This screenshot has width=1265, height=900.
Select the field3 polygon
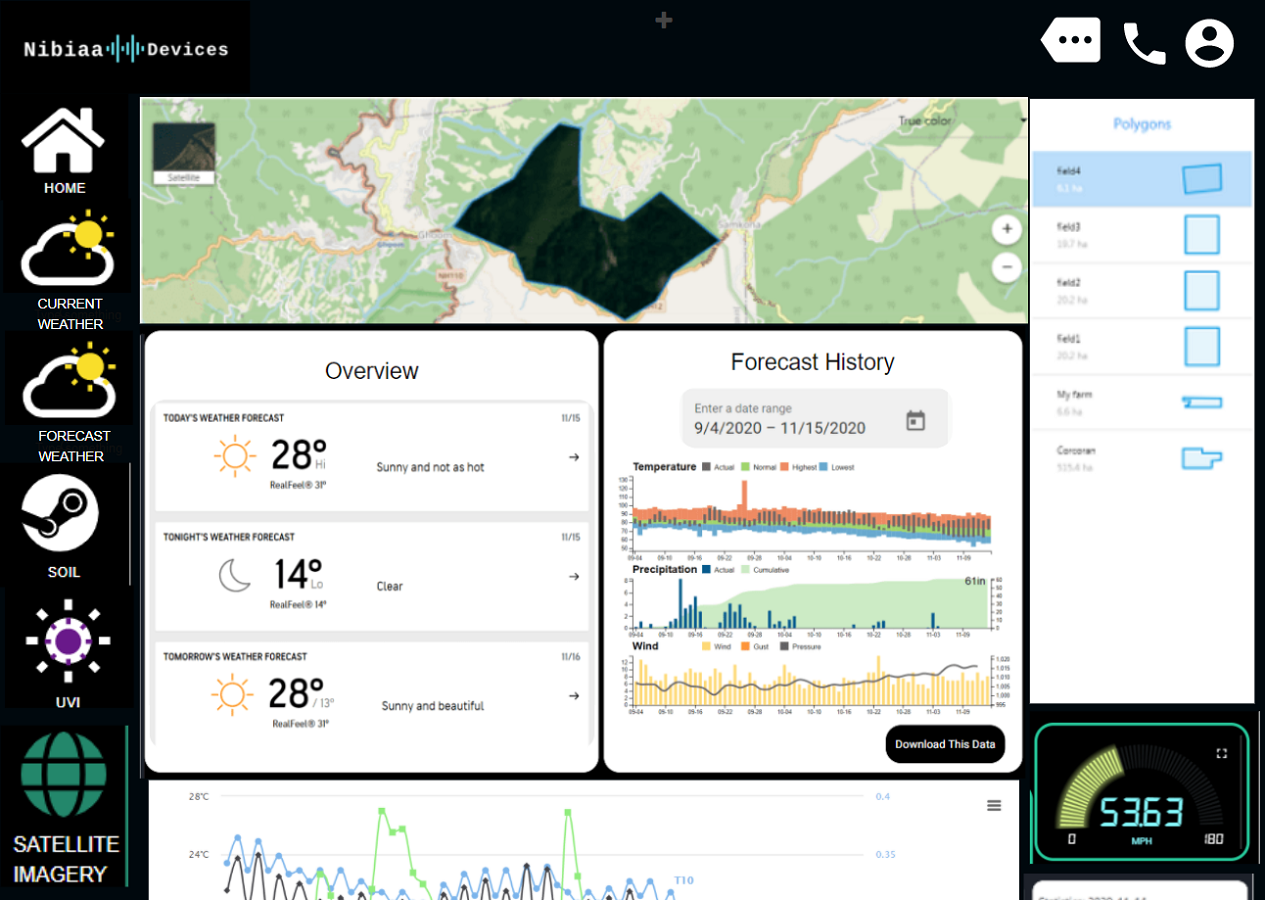1141,236
